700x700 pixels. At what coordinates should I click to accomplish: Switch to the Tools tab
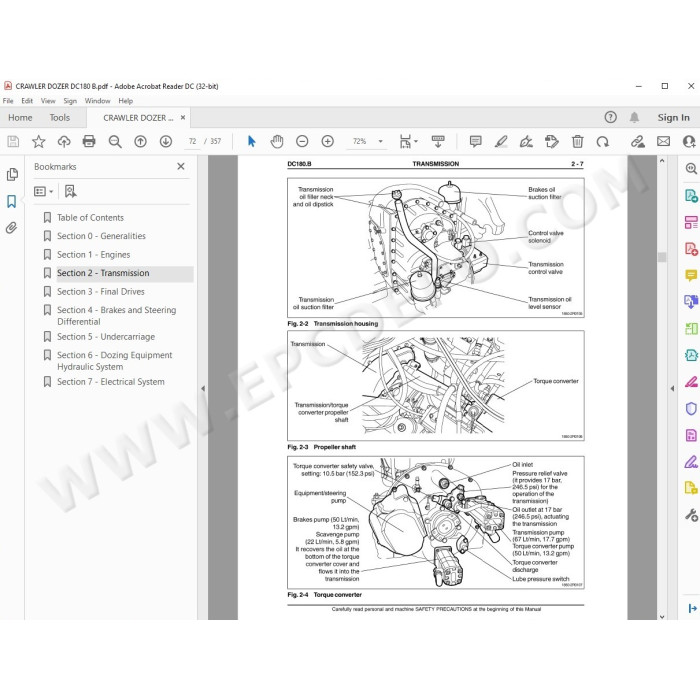[x=59, y=117]
